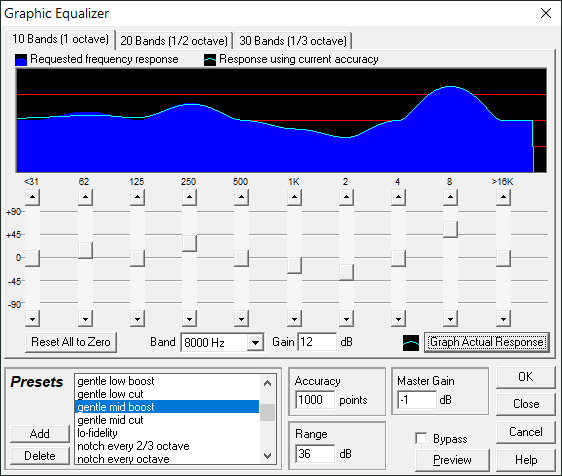Screen dimensions: 562x476
Task: Select the notch every octave preset
Action: [x=167, y=459]
